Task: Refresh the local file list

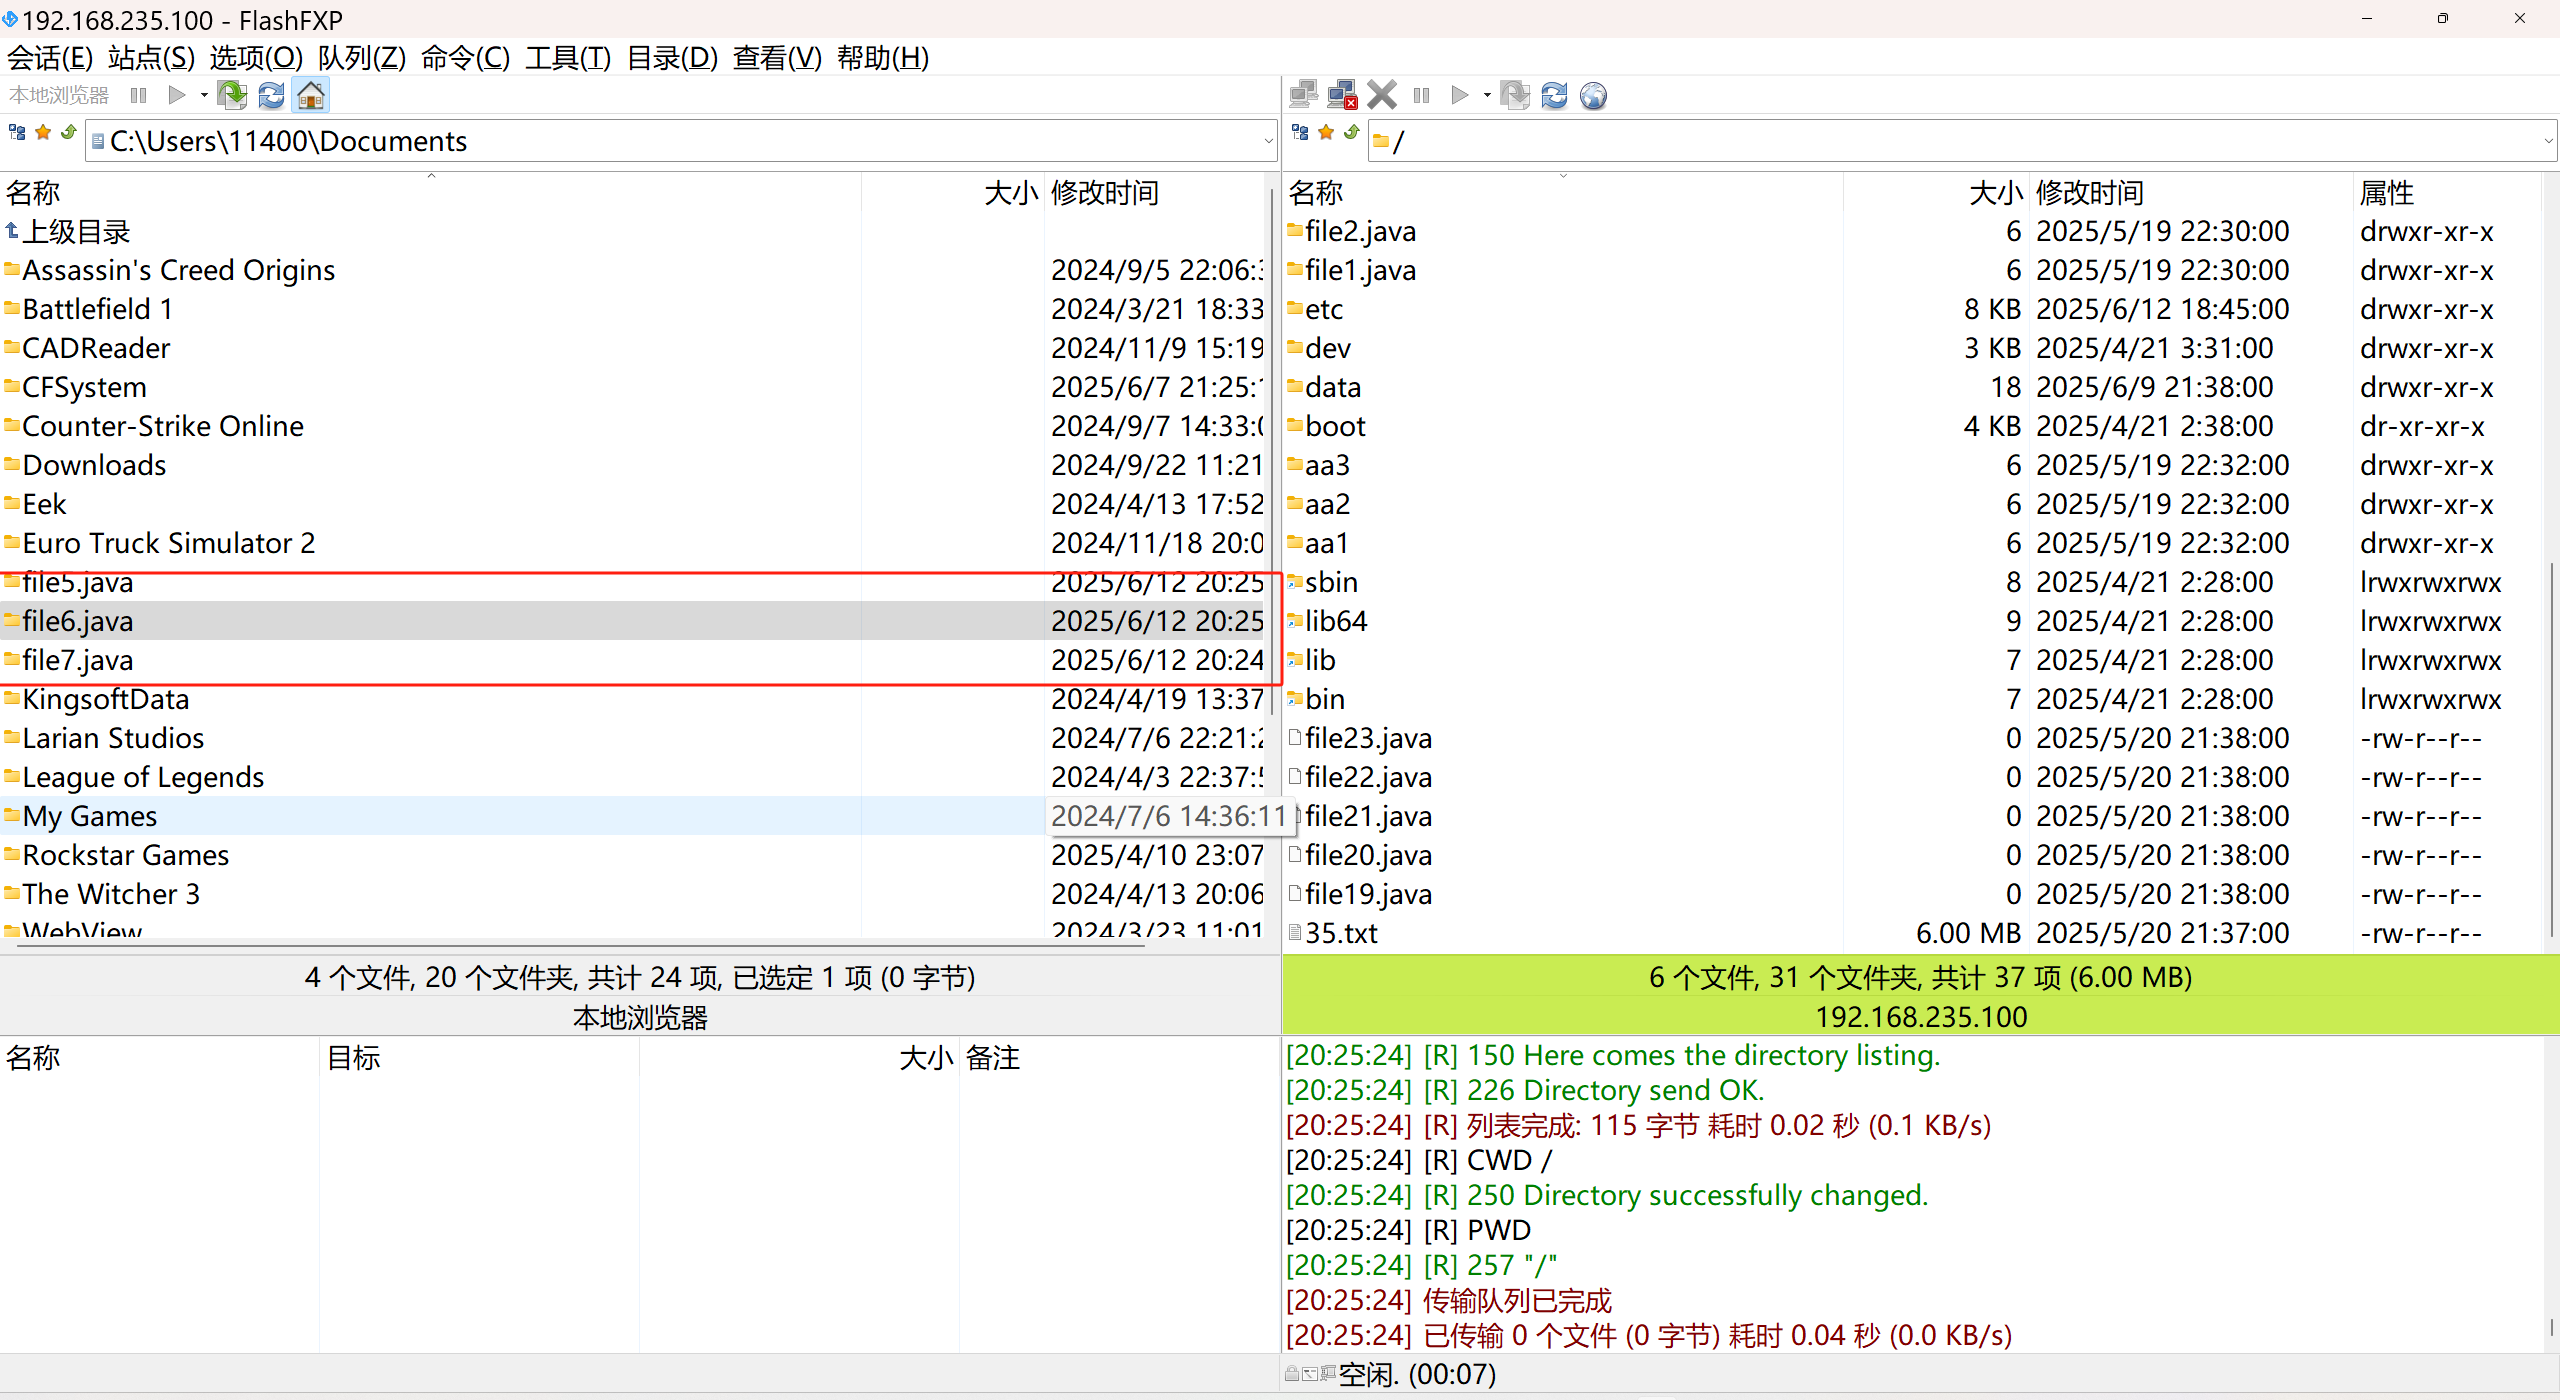Action: tap(271, 95)
